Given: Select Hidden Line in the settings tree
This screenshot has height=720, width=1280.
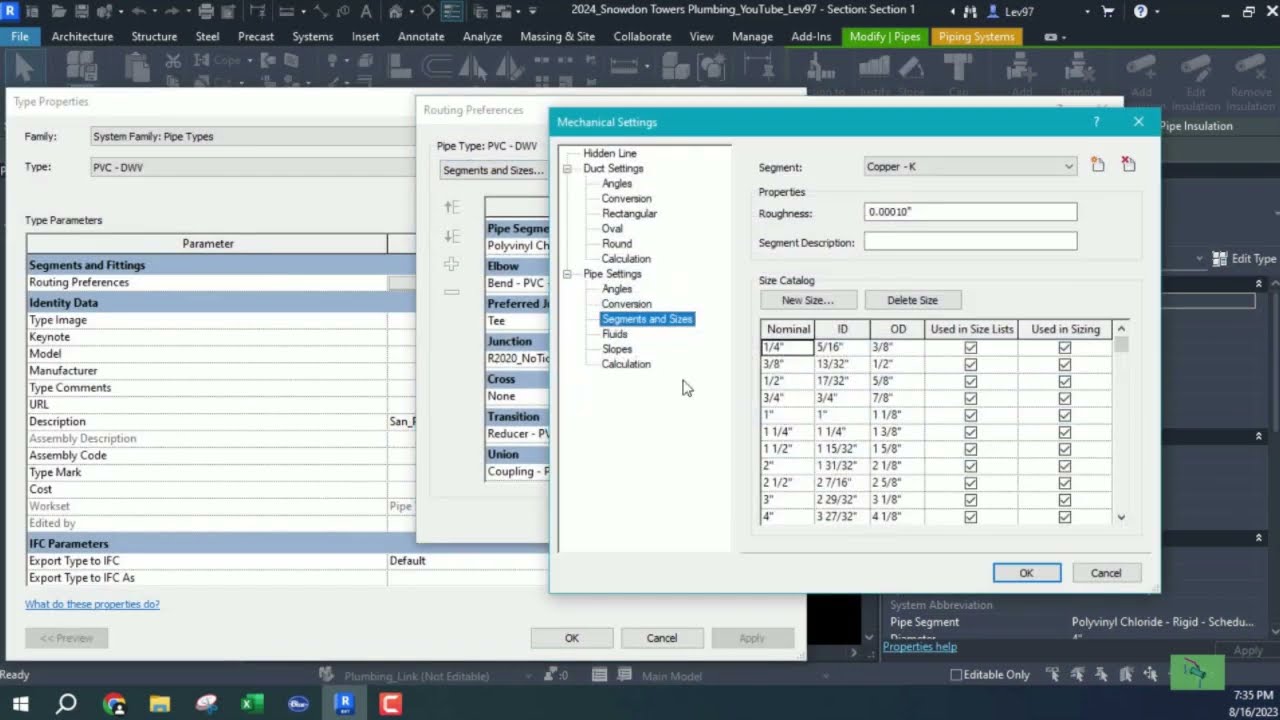Looking at the screenshot, I should [610, 154].
